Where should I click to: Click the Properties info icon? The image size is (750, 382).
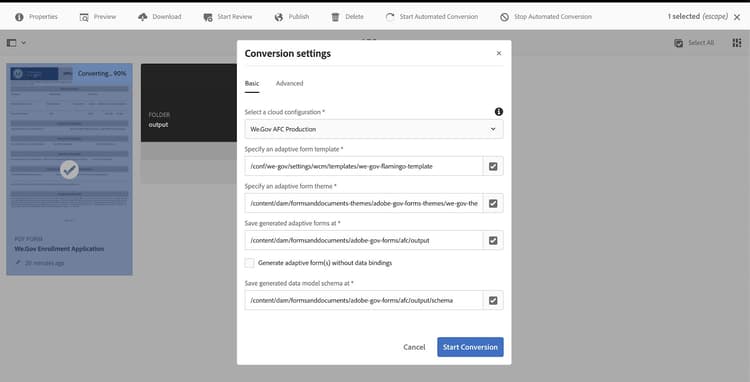[19, 17]
